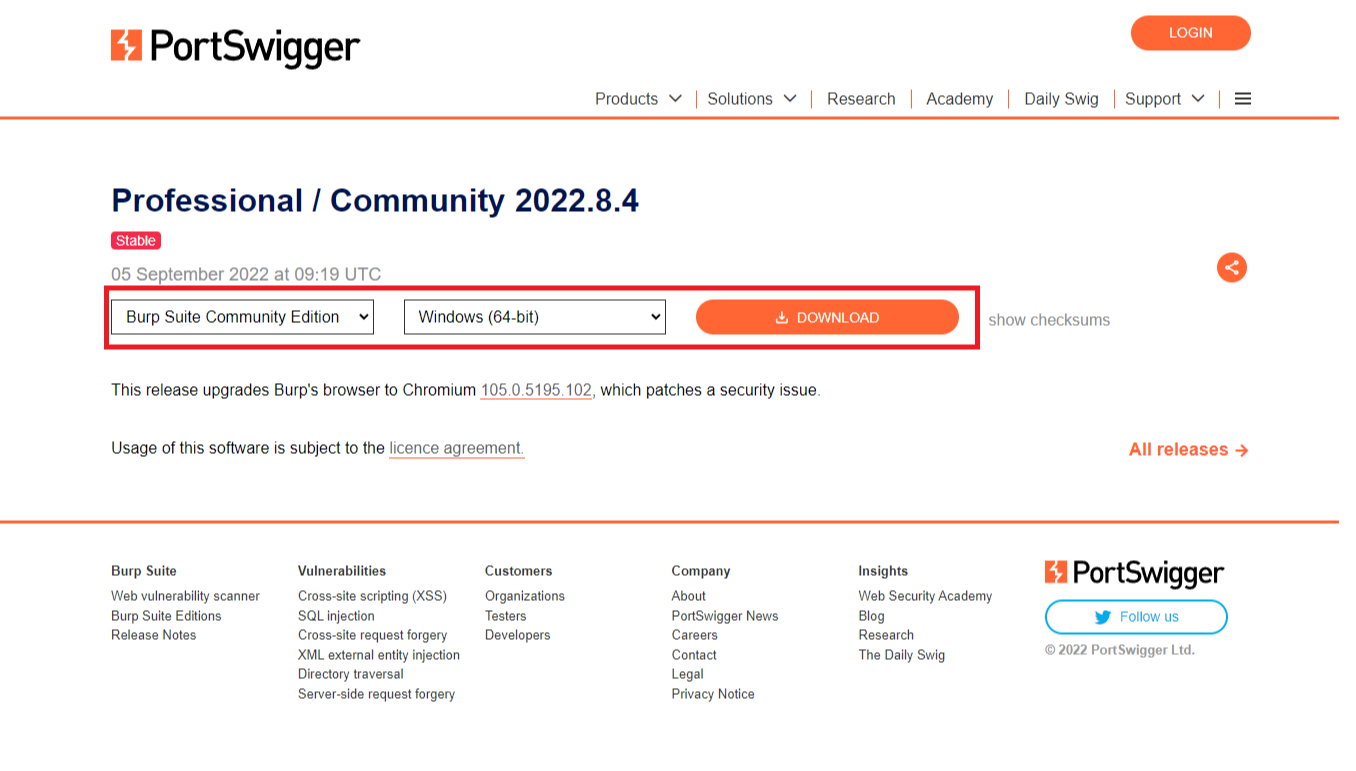Click the Stable badge

coord(136,241)
